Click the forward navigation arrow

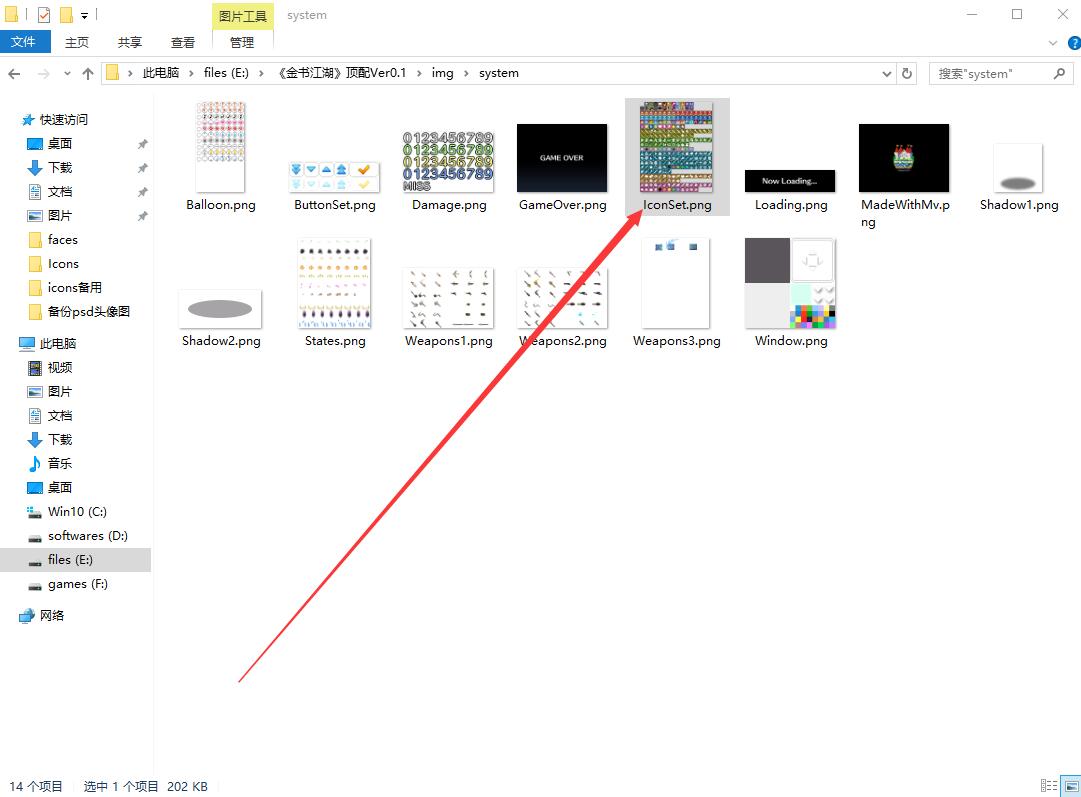[43, 74]
